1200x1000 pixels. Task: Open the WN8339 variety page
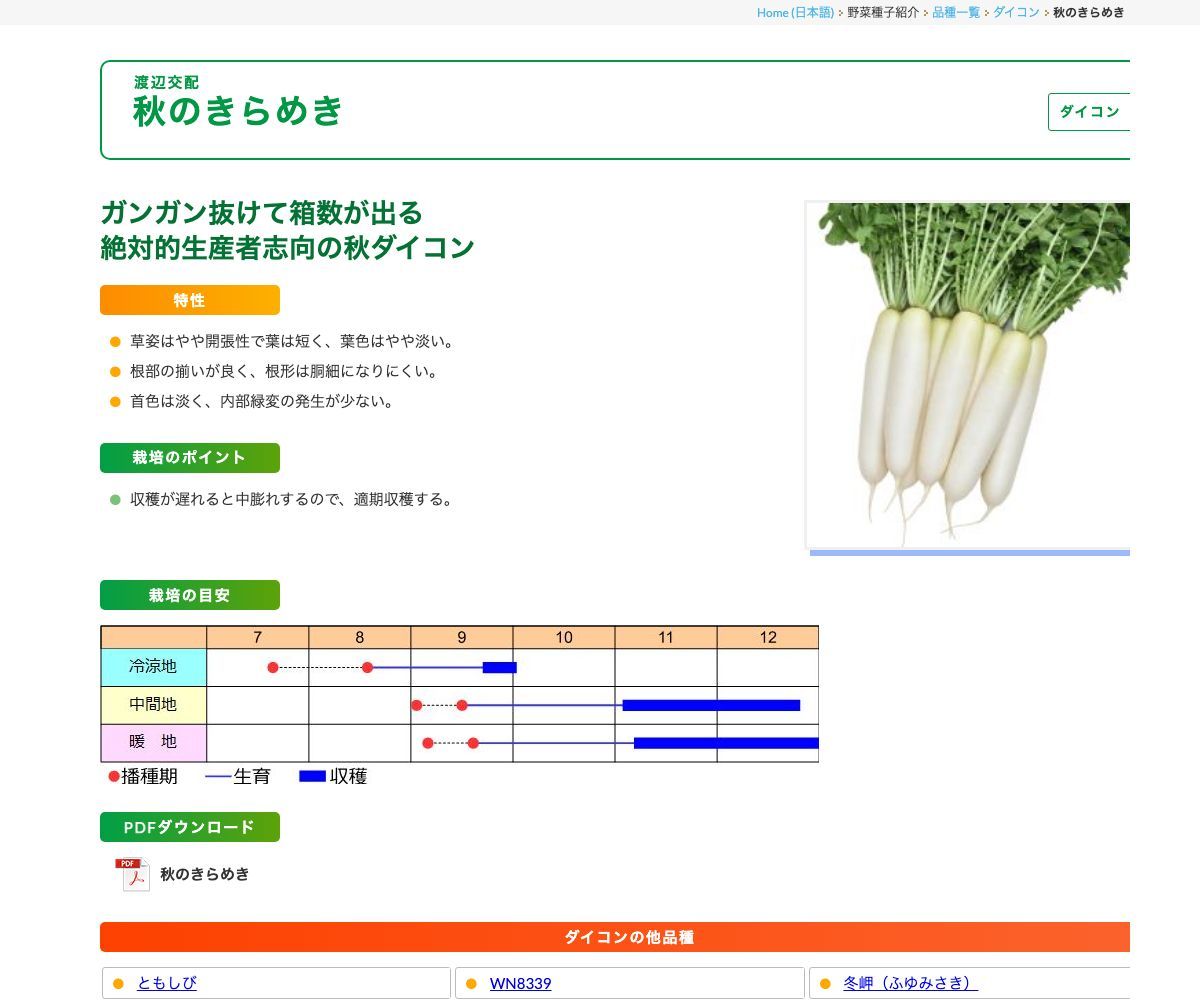[x=520, y=983]
